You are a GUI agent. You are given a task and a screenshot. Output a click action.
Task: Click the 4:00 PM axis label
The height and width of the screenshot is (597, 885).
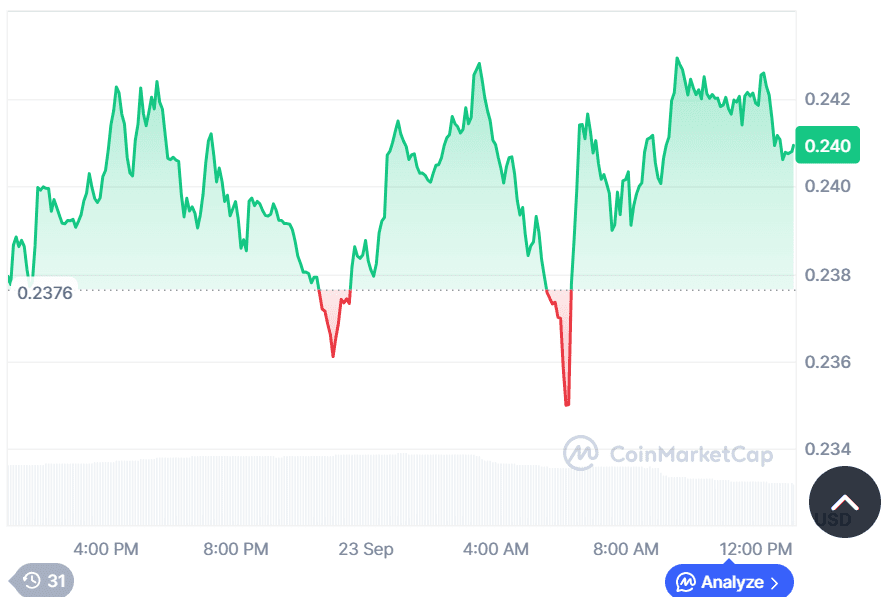[105, 550]
